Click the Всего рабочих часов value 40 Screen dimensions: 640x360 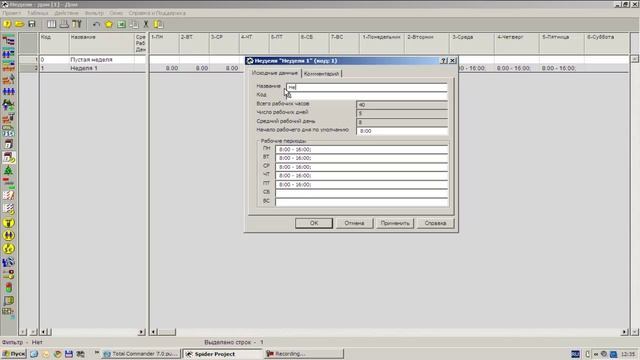402,105
